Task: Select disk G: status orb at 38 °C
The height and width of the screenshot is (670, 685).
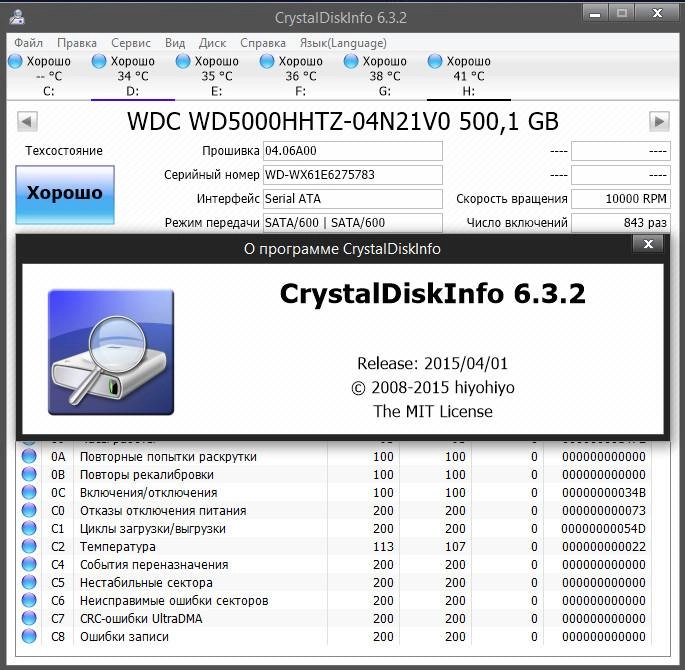Action: [351, 61]
